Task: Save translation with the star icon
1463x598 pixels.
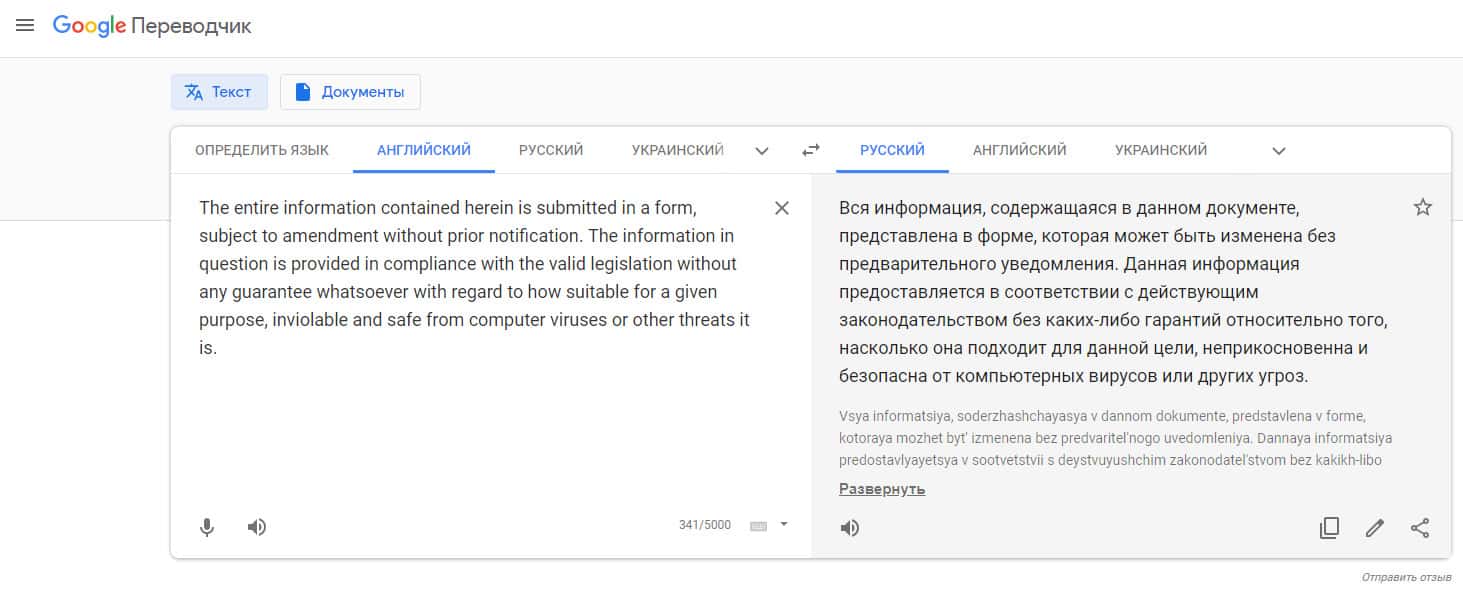Action: pyautogui.click(x=1423, y=208)
